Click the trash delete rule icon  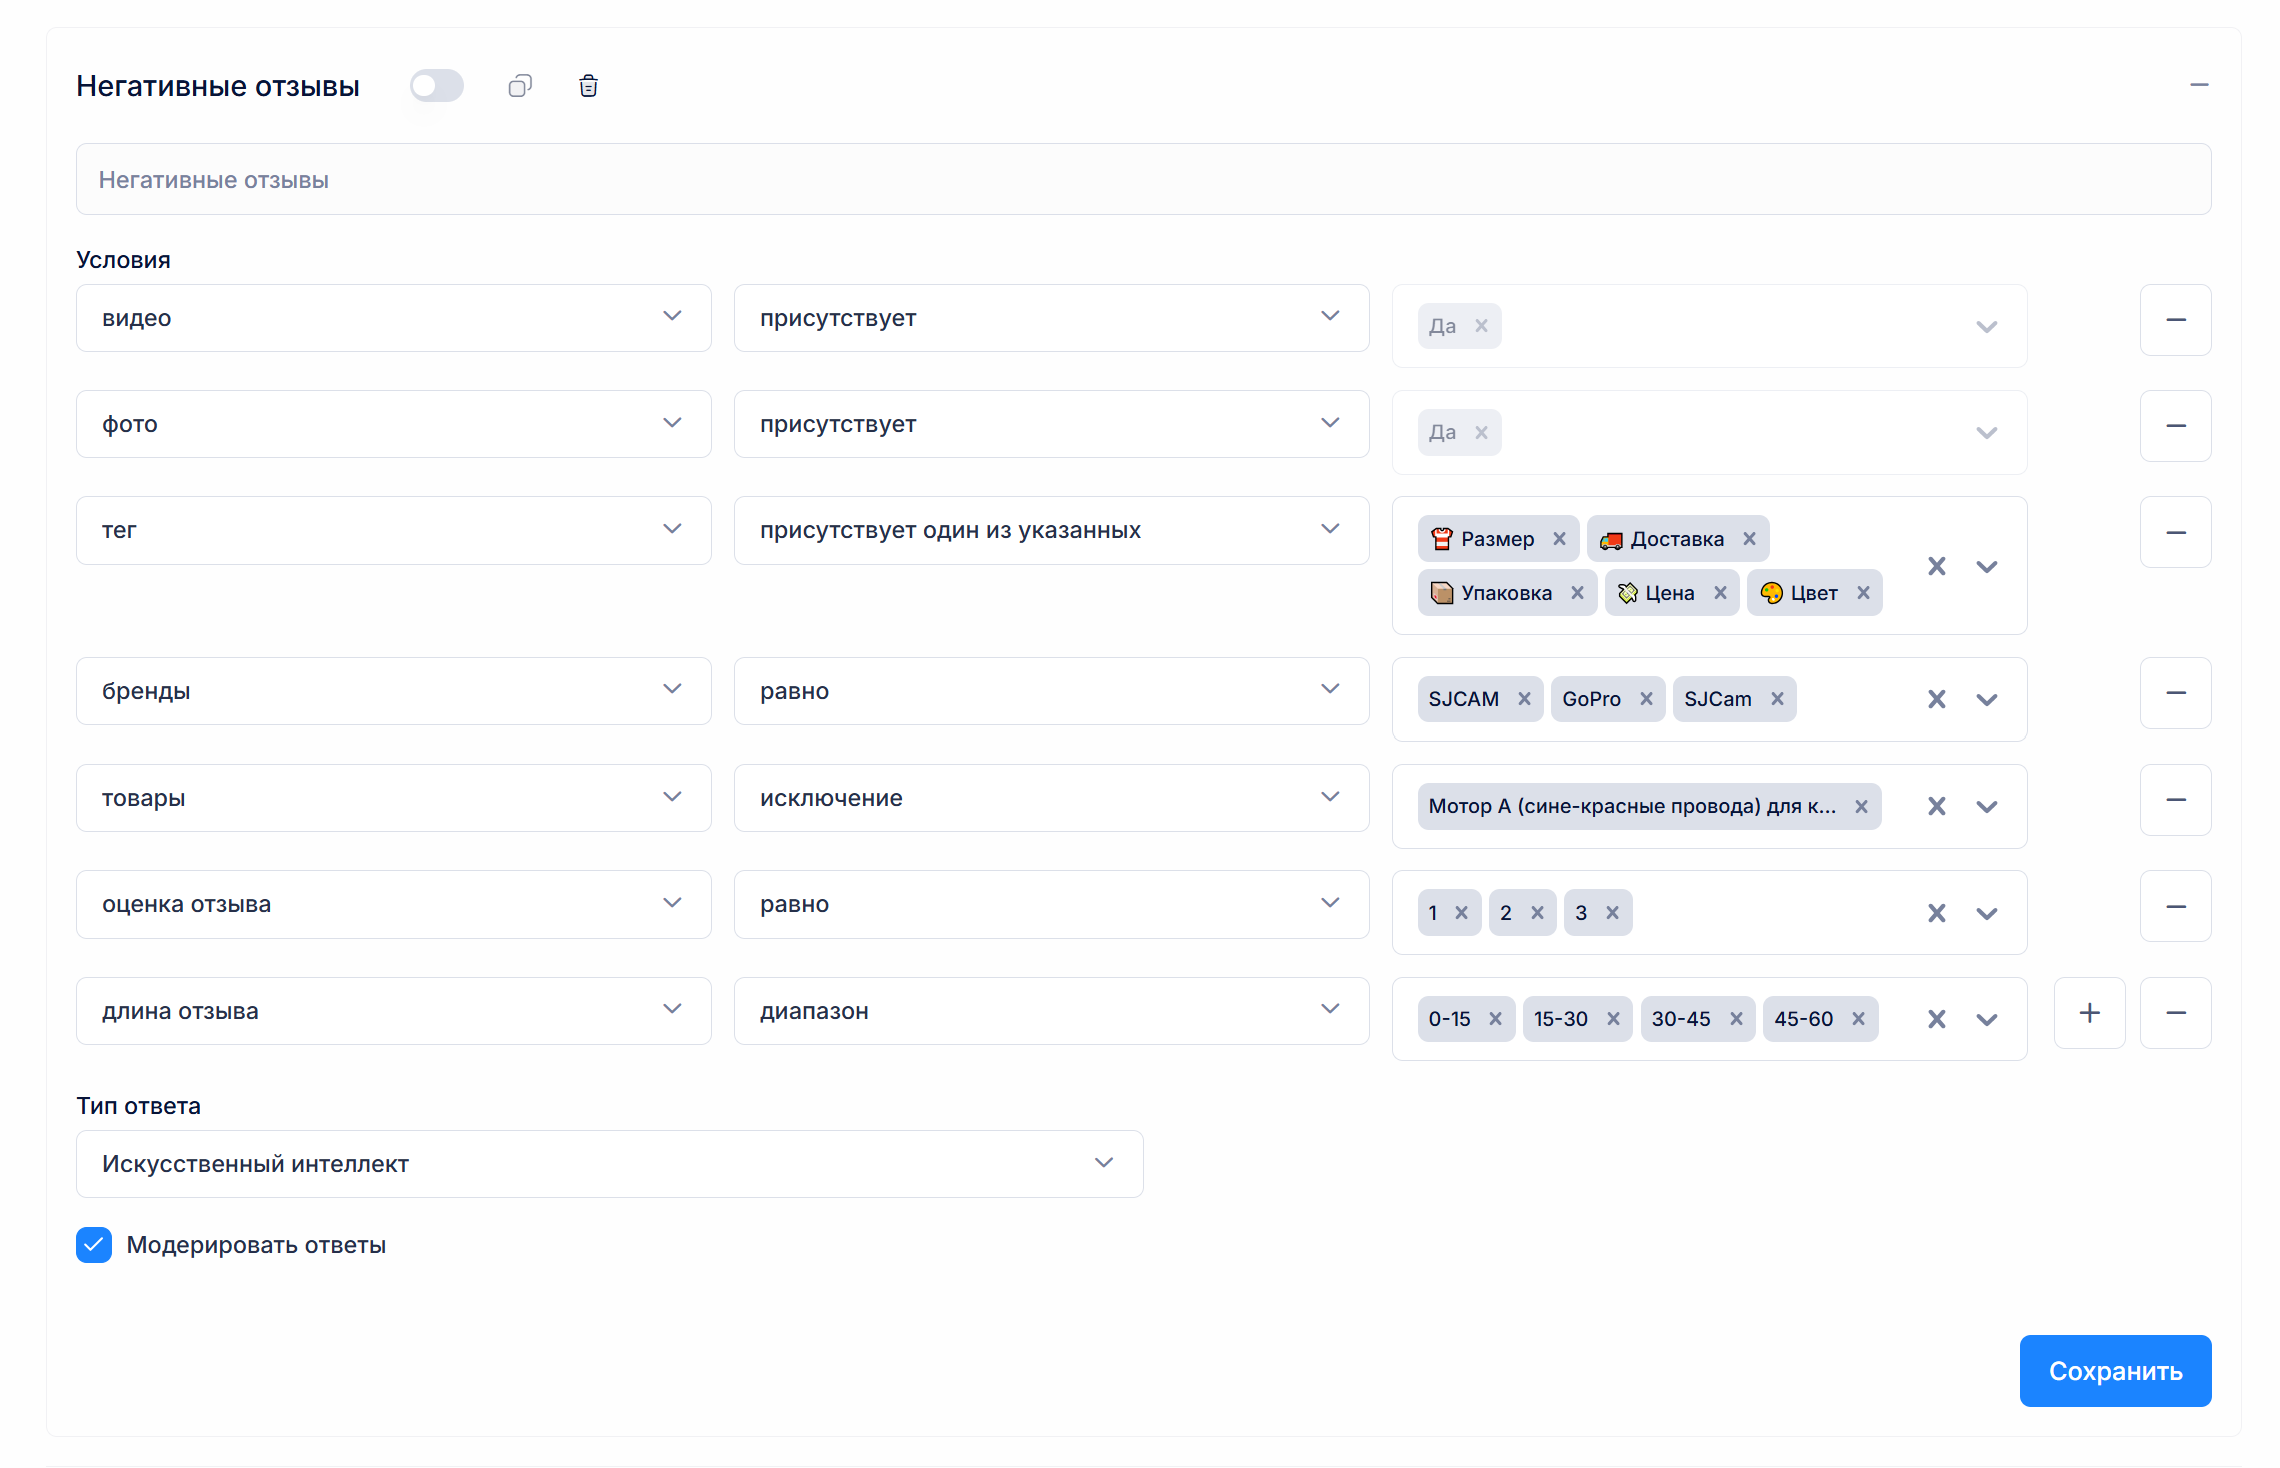[588, 86]
